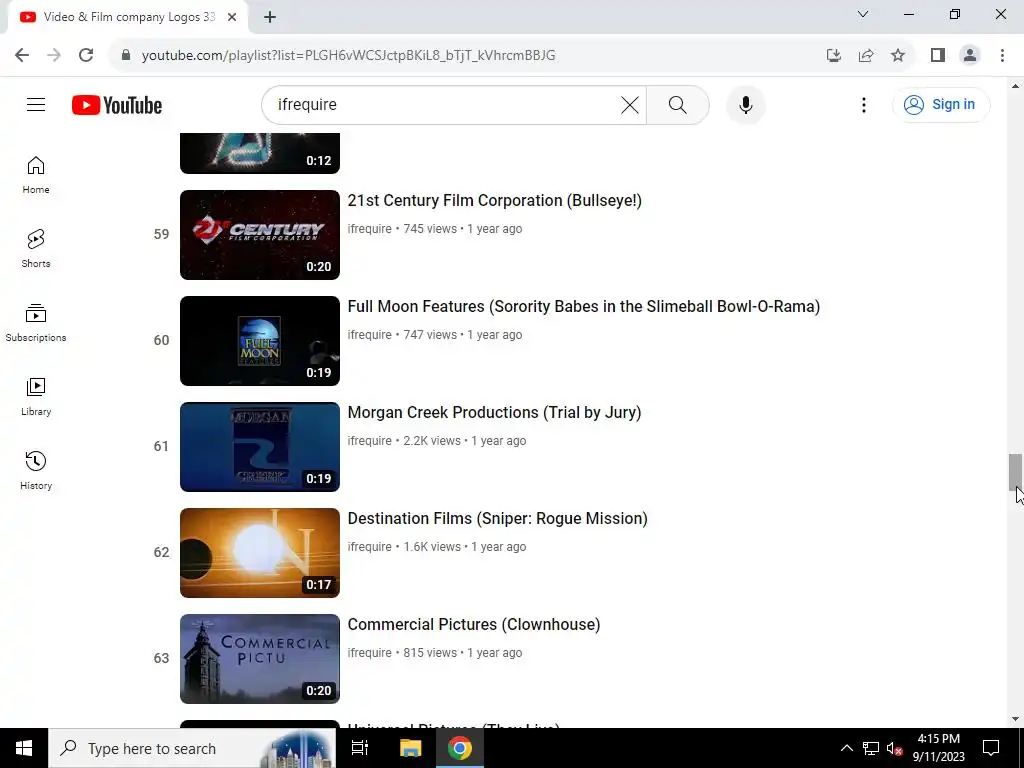Sign in to YouTube
The width and height of the screenshot is (1024, 768).
(x=940, y=104)
